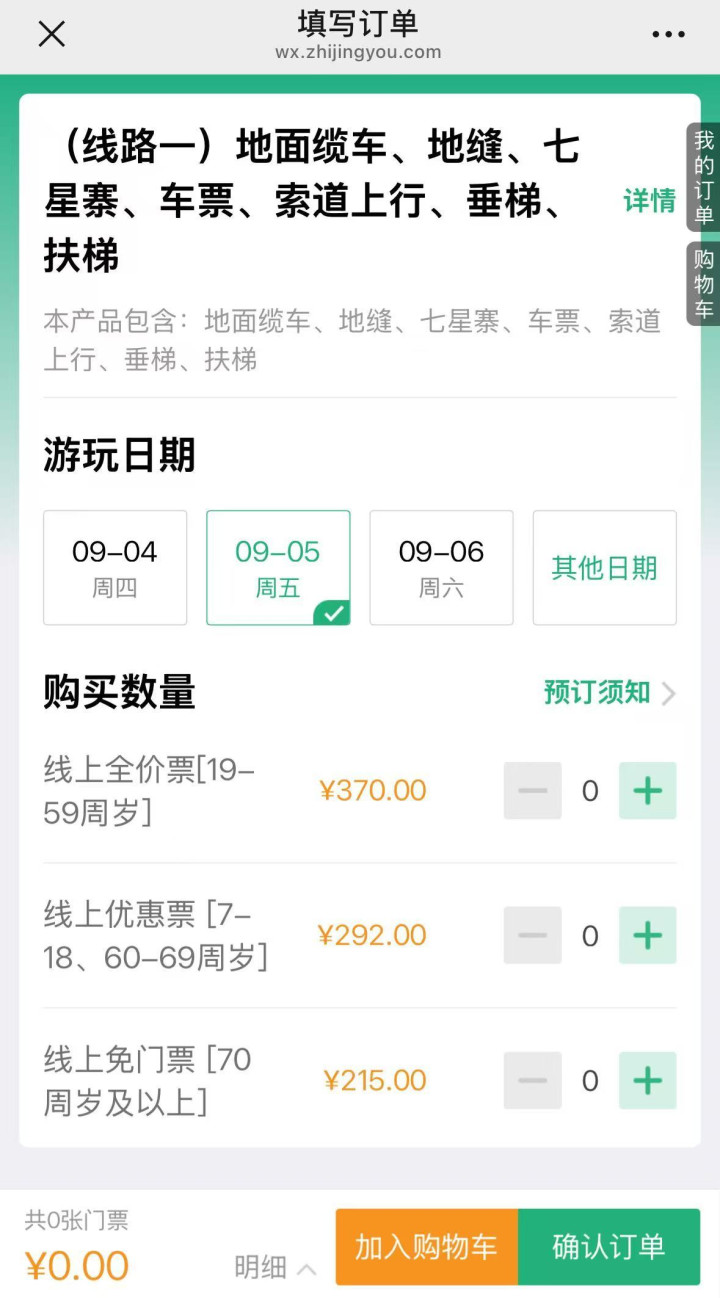Open the 购物车 side tab
The image size is (720, 1298).
(704, 284)
